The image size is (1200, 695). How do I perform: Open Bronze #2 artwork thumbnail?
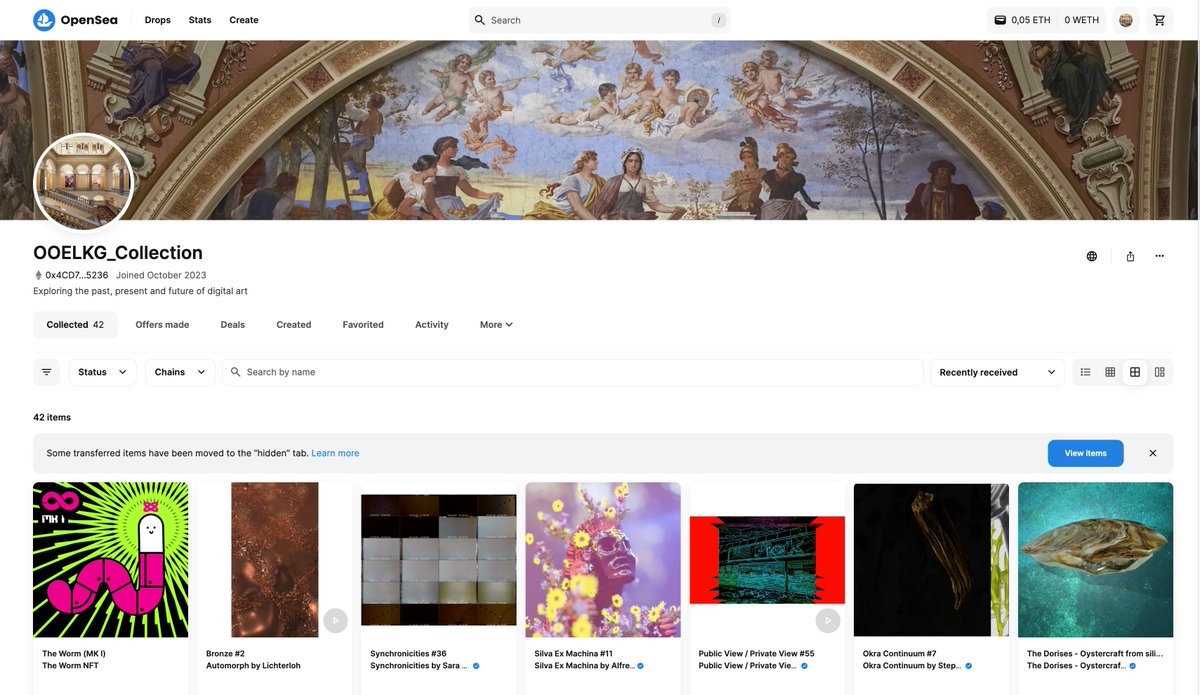(275, 560)
